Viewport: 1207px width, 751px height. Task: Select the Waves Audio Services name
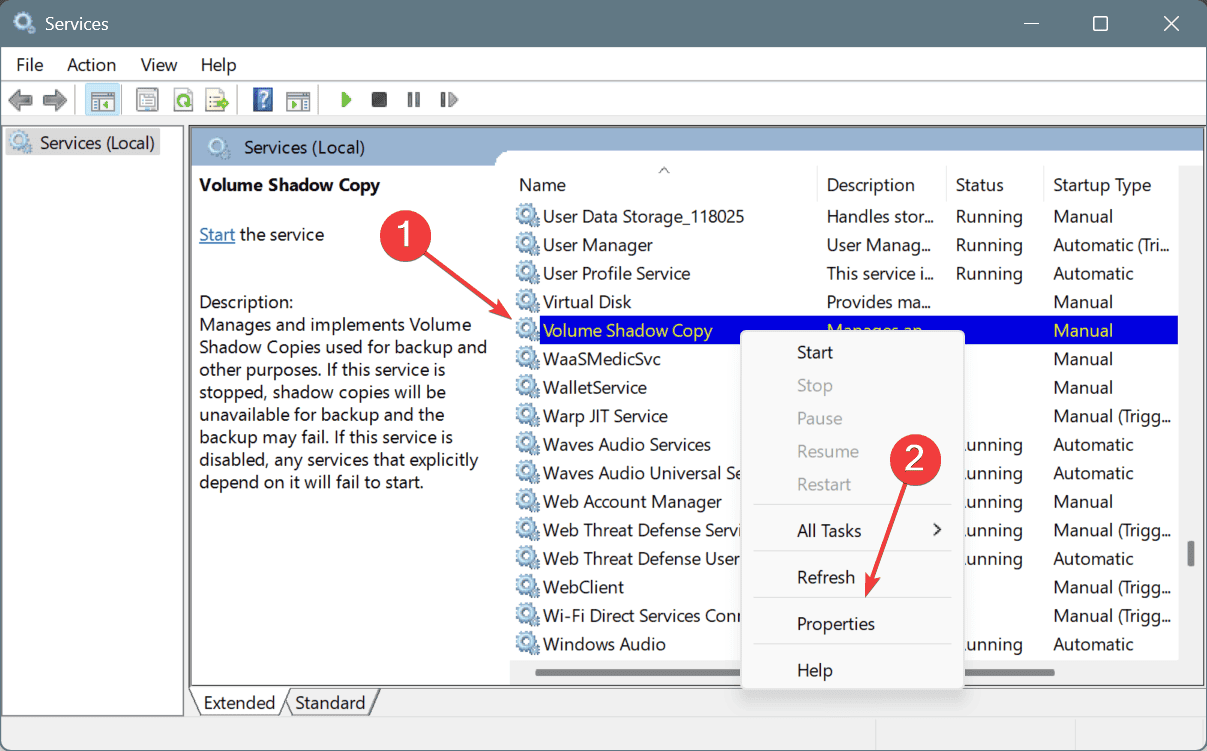tap(626, 444)
